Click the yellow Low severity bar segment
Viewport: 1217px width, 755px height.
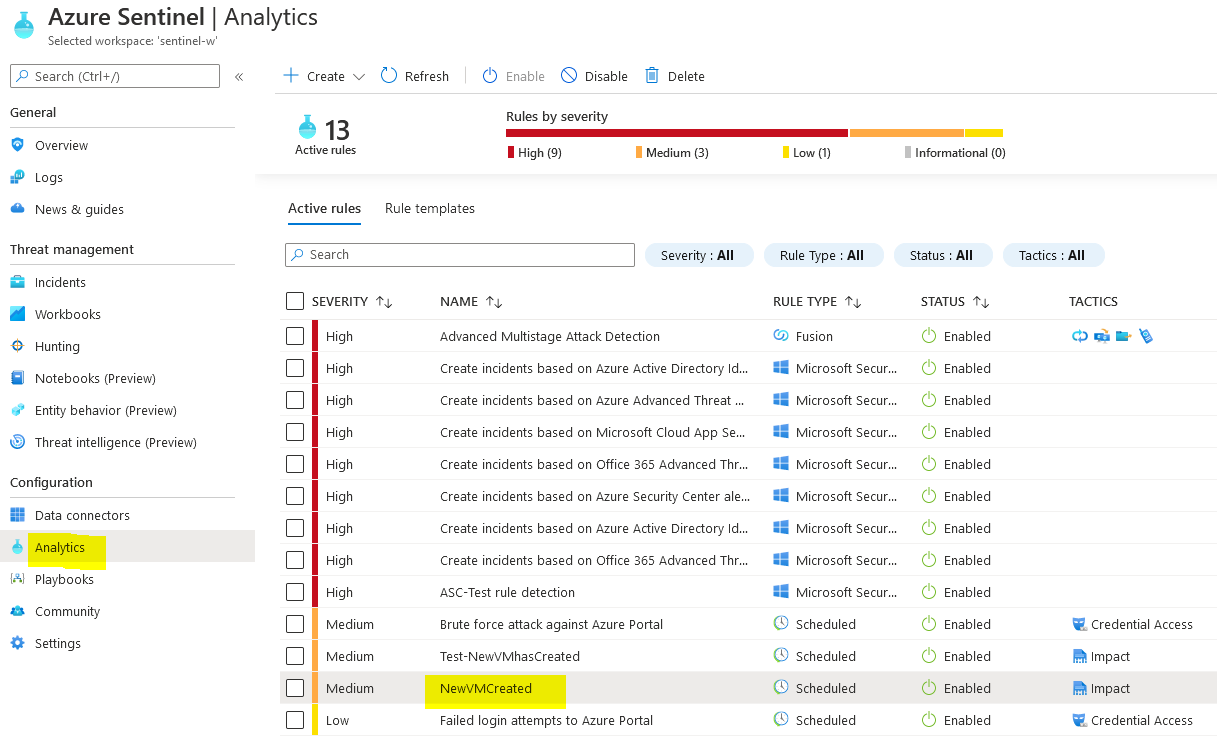[x=984, y=133]
